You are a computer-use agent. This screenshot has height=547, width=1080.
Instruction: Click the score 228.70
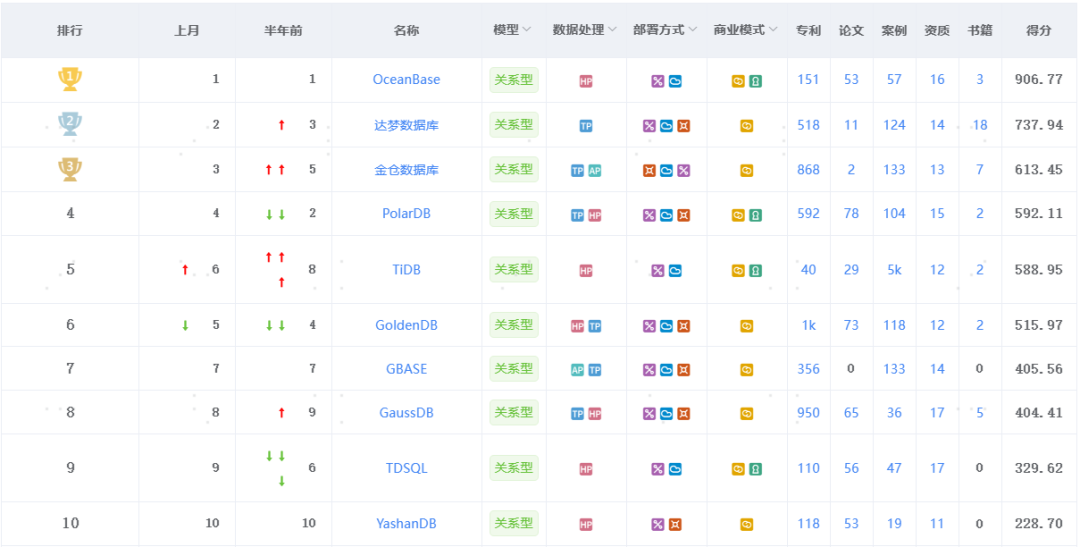pos(1039,524)
